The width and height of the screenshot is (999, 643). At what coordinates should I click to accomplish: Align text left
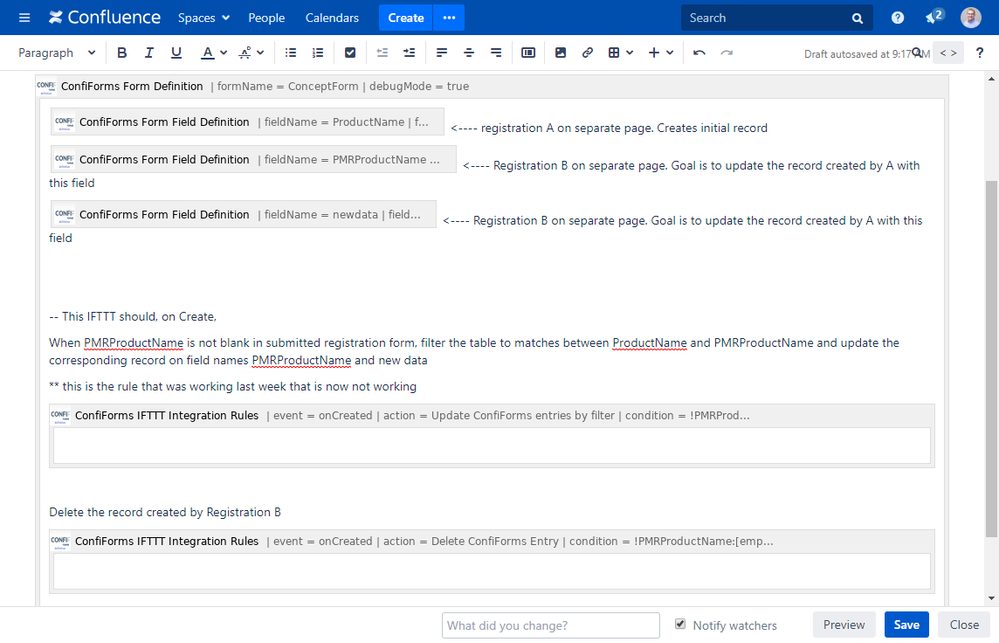pyautogui.click(x=442, y=53)
